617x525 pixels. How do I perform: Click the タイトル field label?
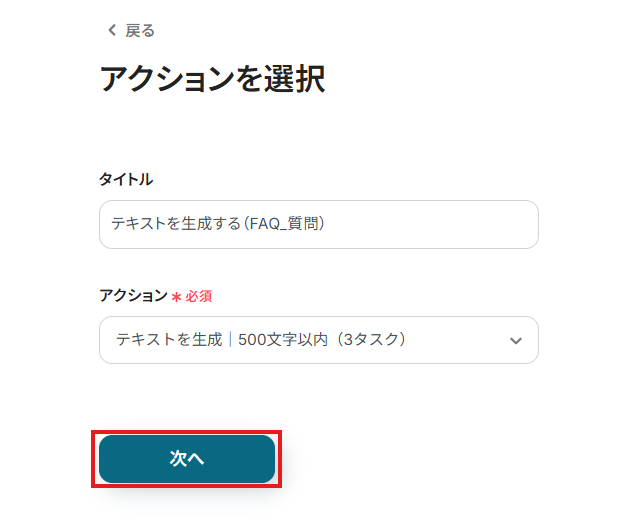tap(126, 179)
